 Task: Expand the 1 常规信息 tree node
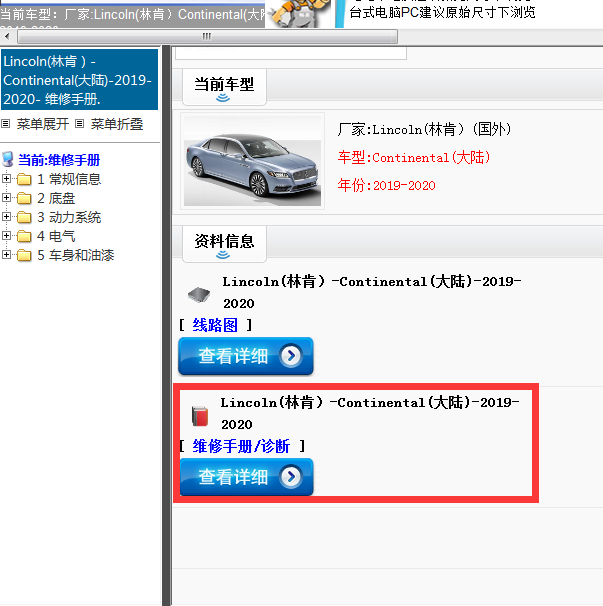[x=6, y=179]
